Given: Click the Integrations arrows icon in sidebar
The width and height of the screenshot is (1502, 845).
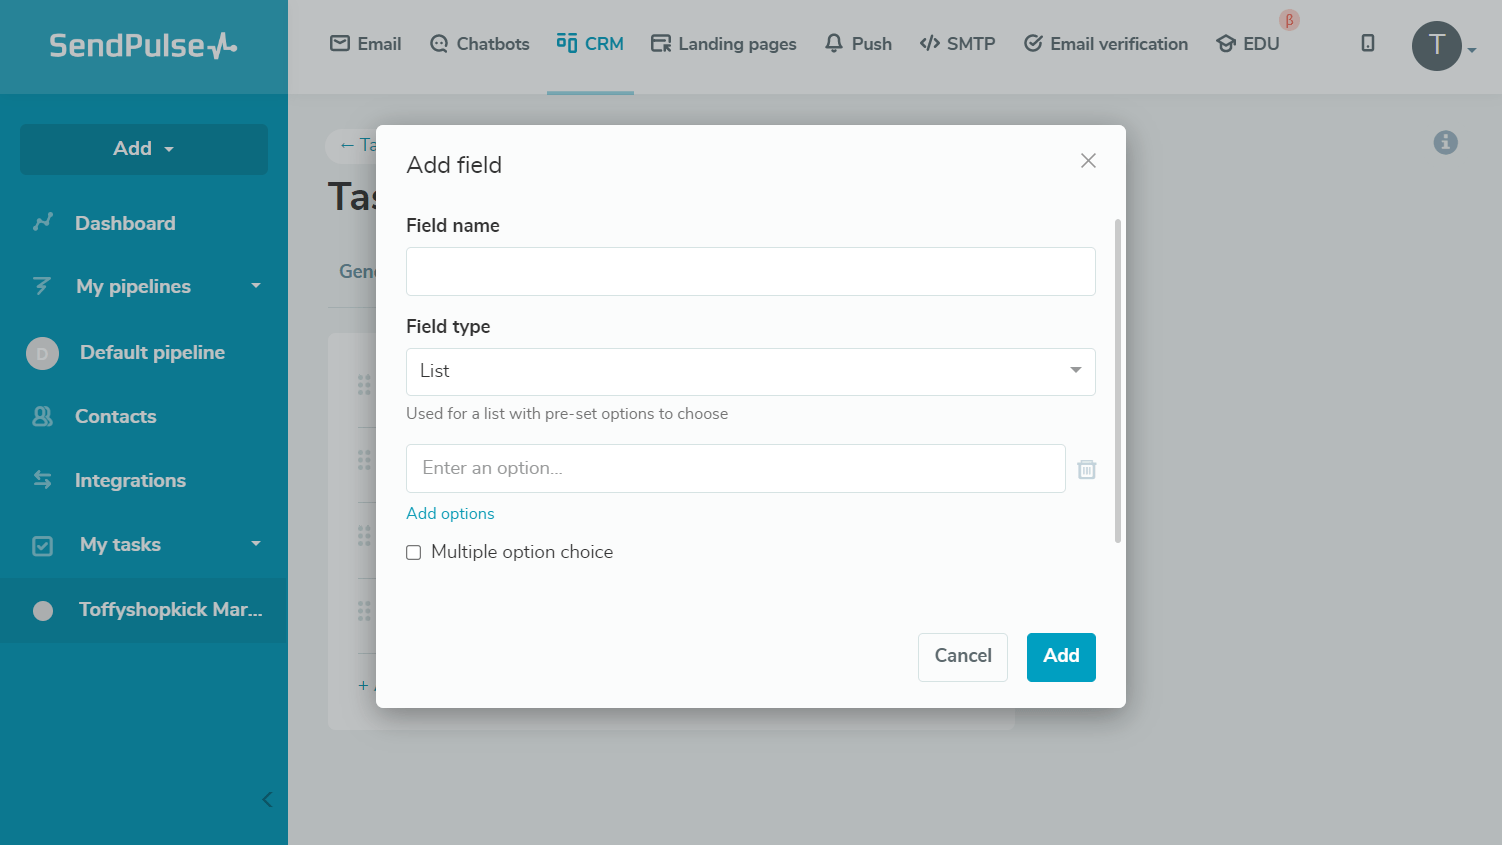Looking at the screenshot, I should [x=42, y=480].
